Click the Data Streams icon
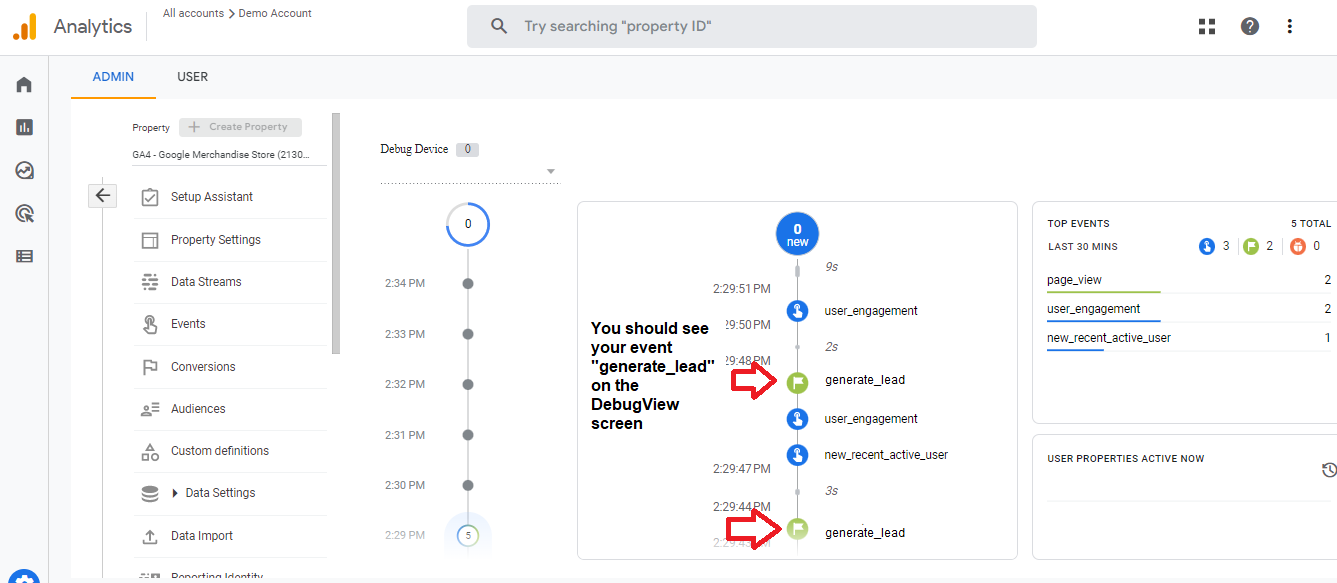The image size is (1337, 583). [150, 282]
